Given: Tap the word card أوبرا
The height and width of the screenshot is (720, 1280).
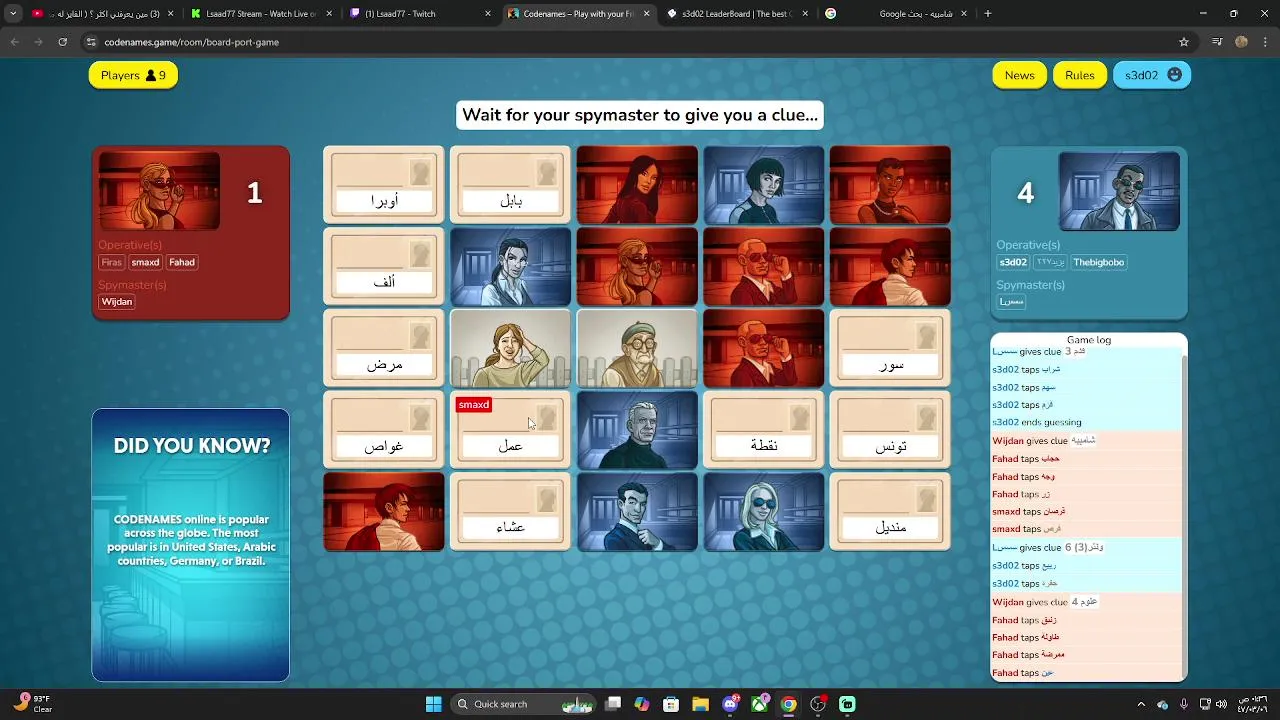Looking at the screenshot, I should point(384,185).
